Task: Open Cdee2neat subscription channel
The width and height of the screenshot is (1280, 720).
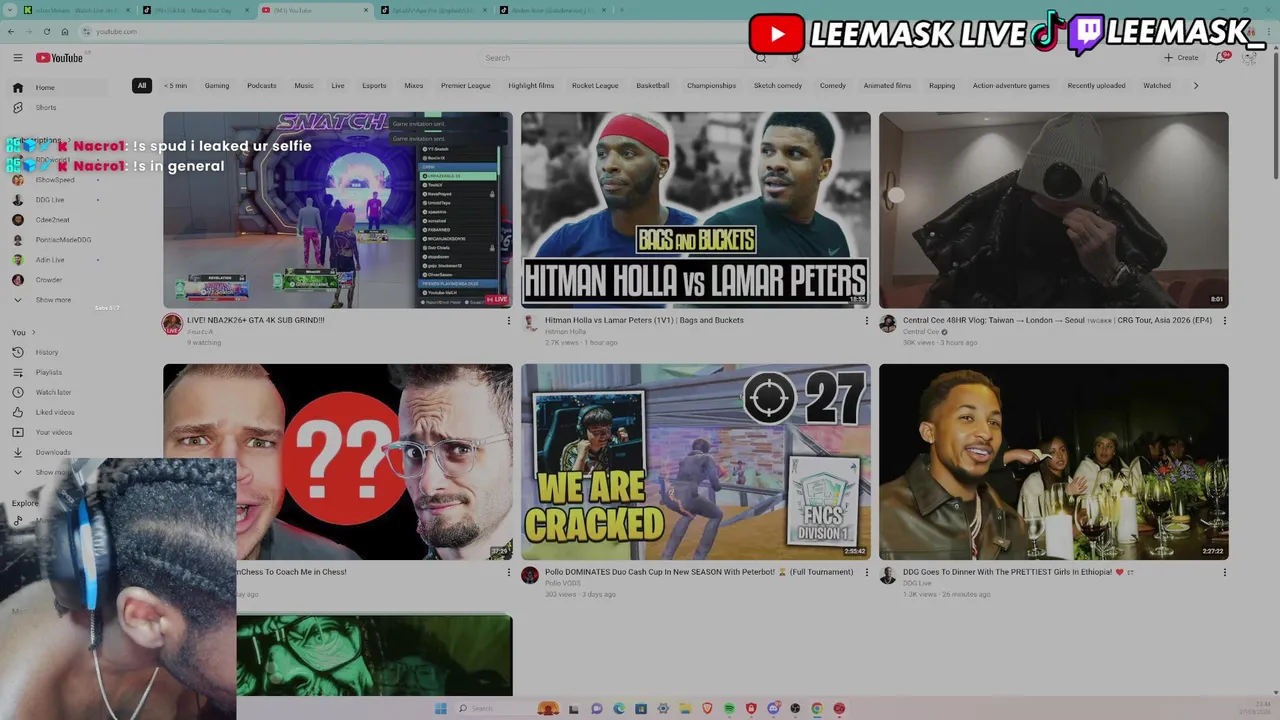Action: pos(58,220)
